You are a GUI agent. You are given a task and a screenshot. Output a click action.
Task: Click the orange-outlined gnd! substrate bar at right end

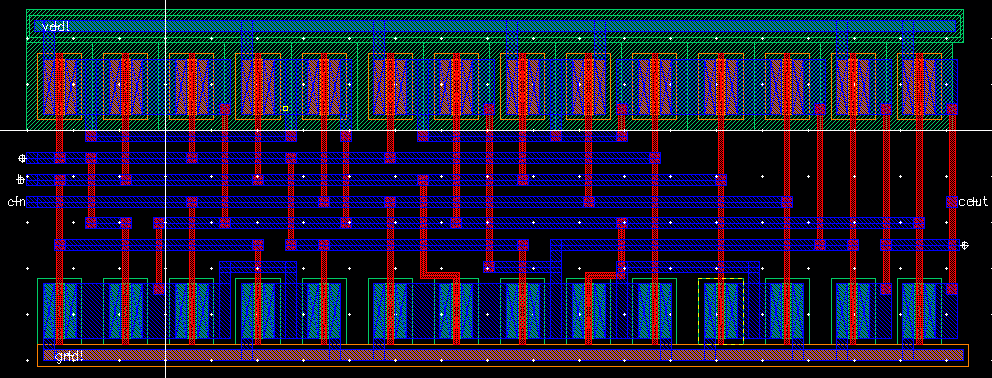(x=955, y=355)
